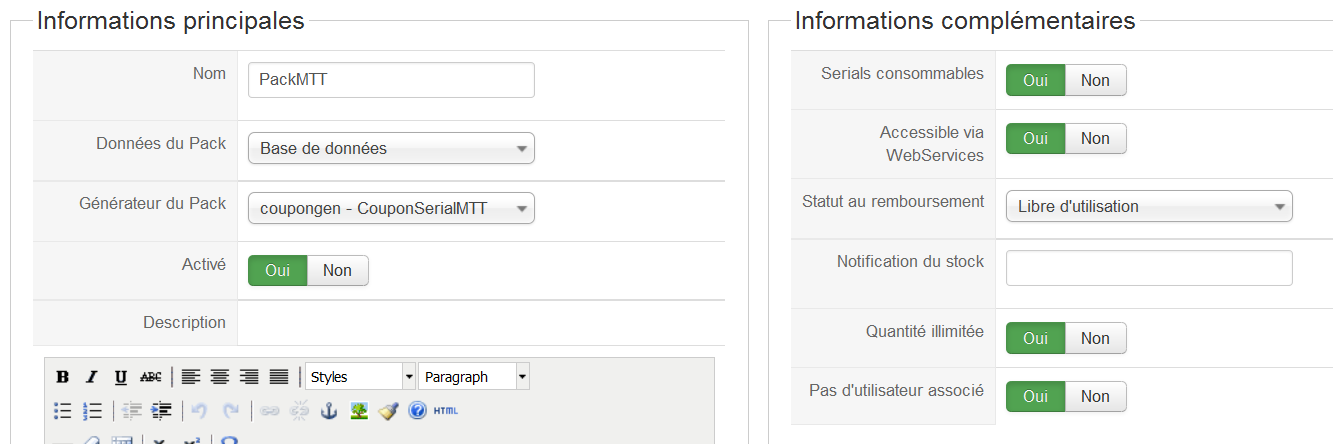
Task: Open the Données du Pack dropdown
Action: [x=391, y=148]
